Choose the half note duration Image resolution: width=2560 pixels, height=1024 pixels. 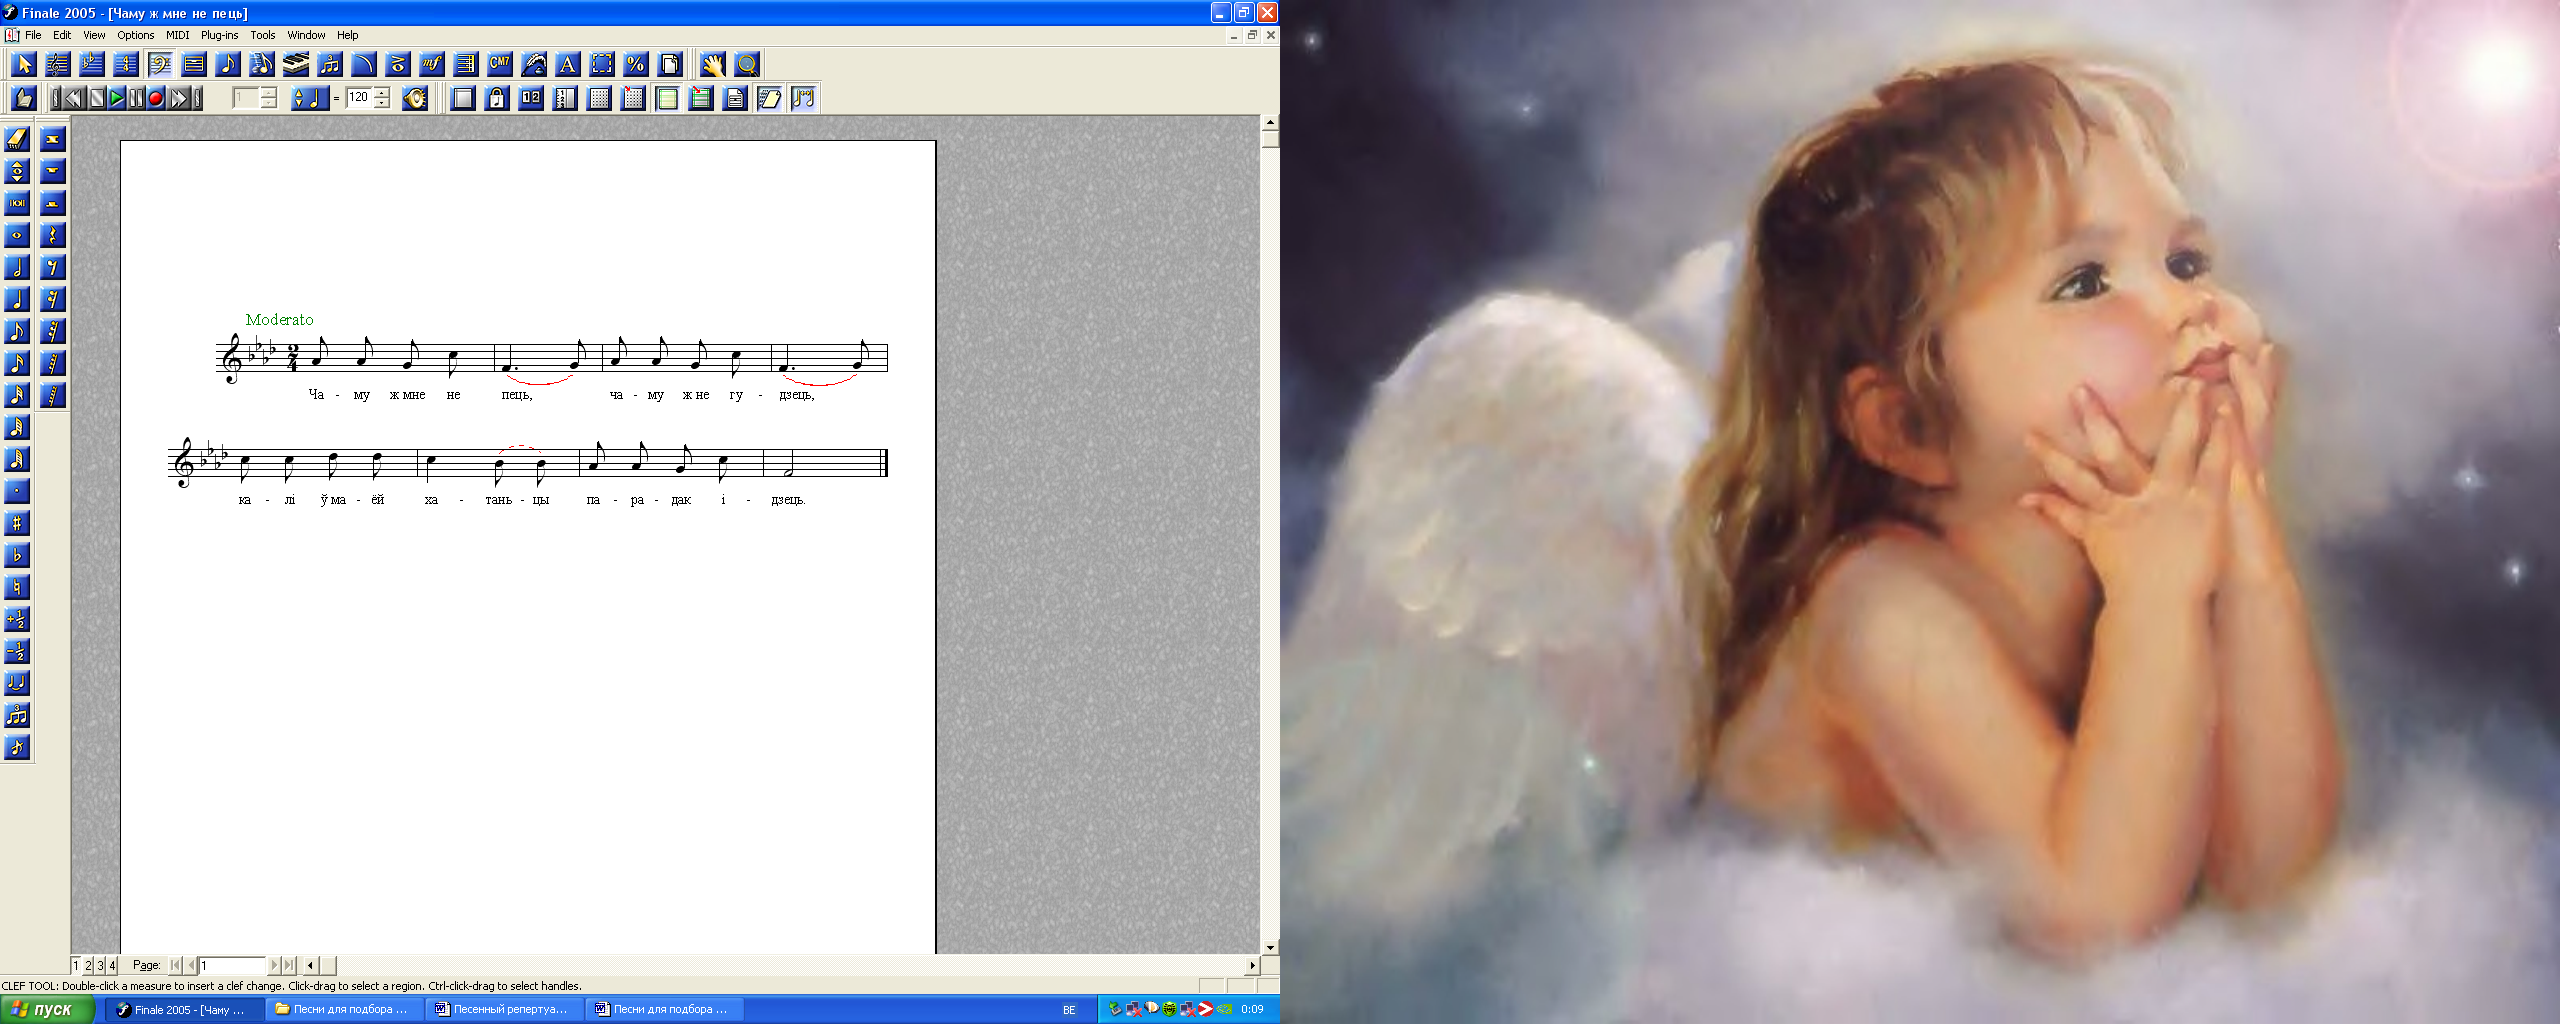click(17, 267)
